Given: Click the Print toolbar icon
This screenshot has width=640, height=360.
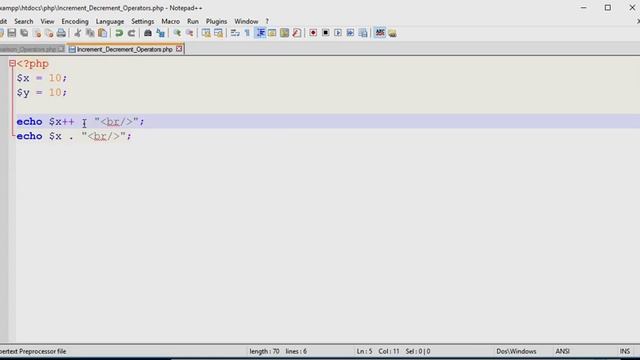Looking at the screenshot, I should [x=61, y=33].
